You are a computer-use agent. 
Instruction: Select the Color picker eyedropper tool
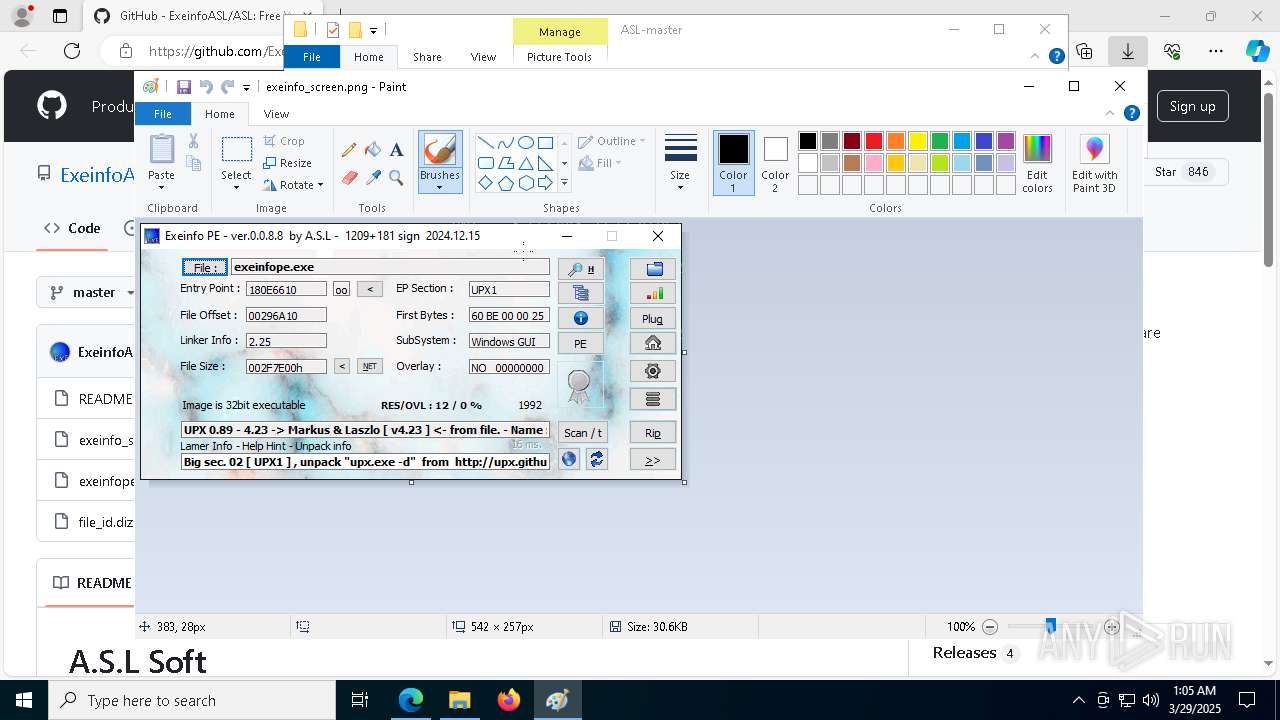373,178
